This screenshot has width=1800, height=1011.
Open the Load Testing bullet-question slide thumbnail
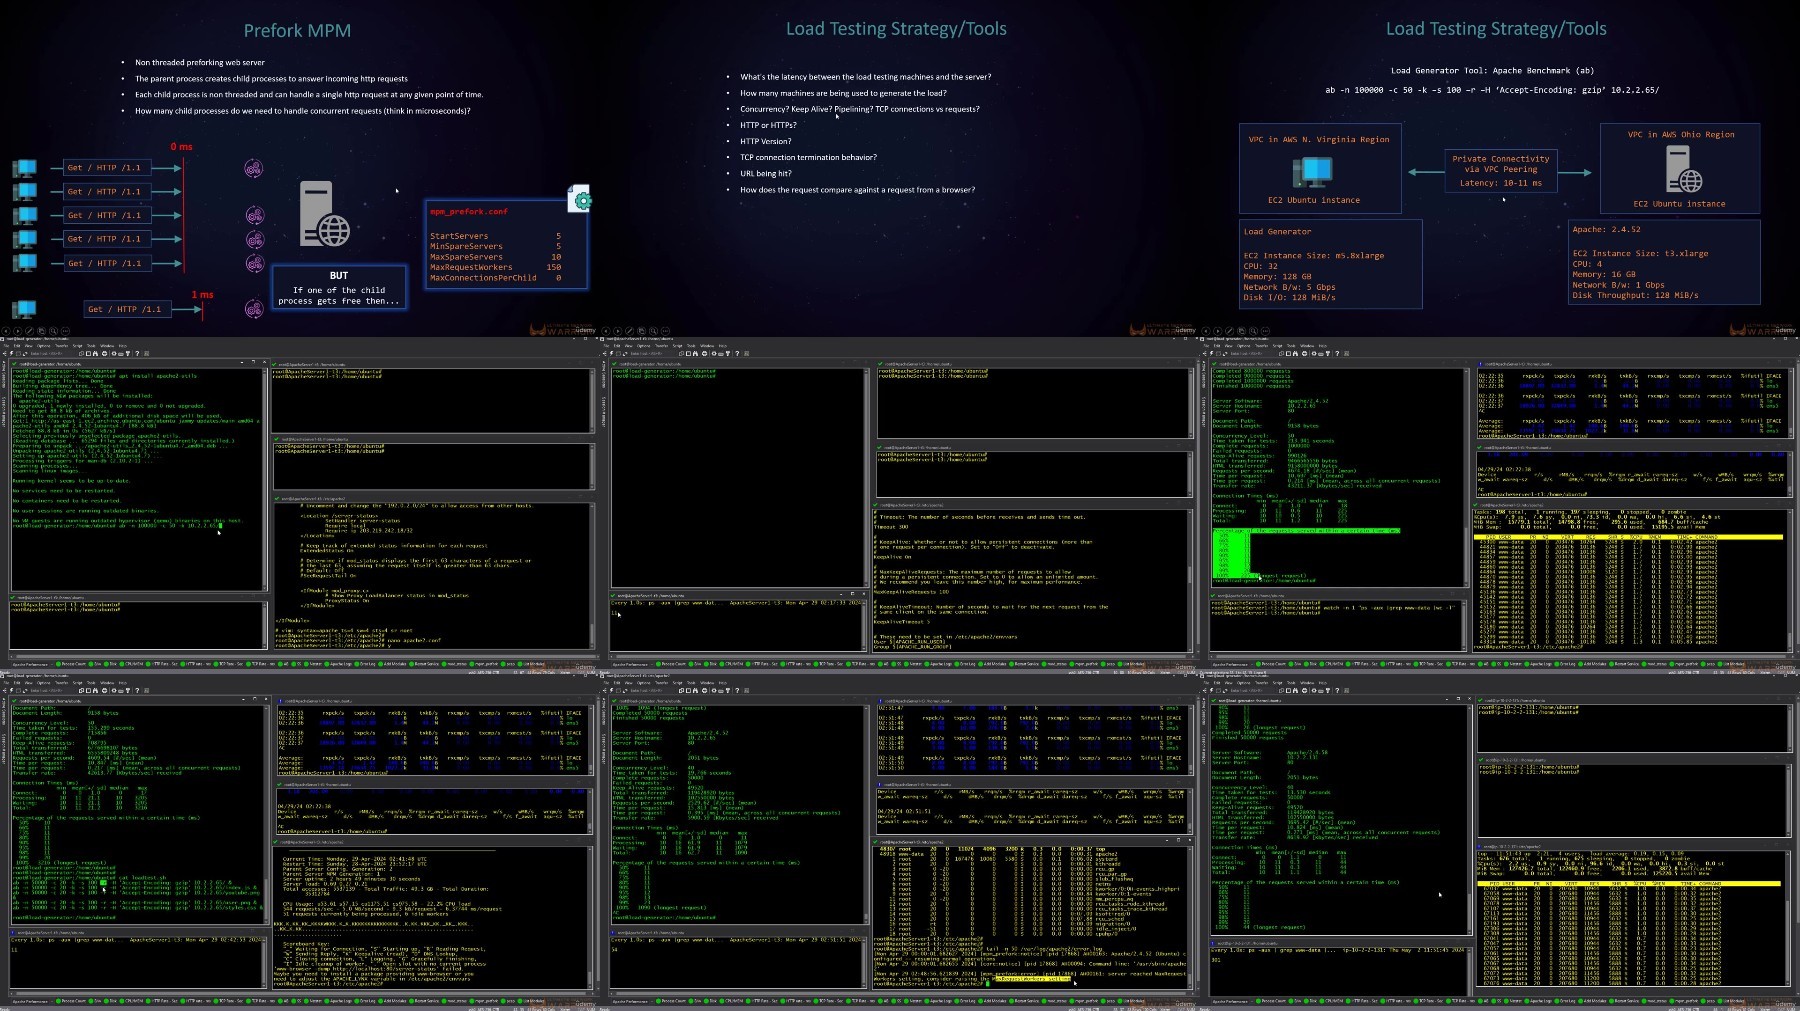(899, 168)
